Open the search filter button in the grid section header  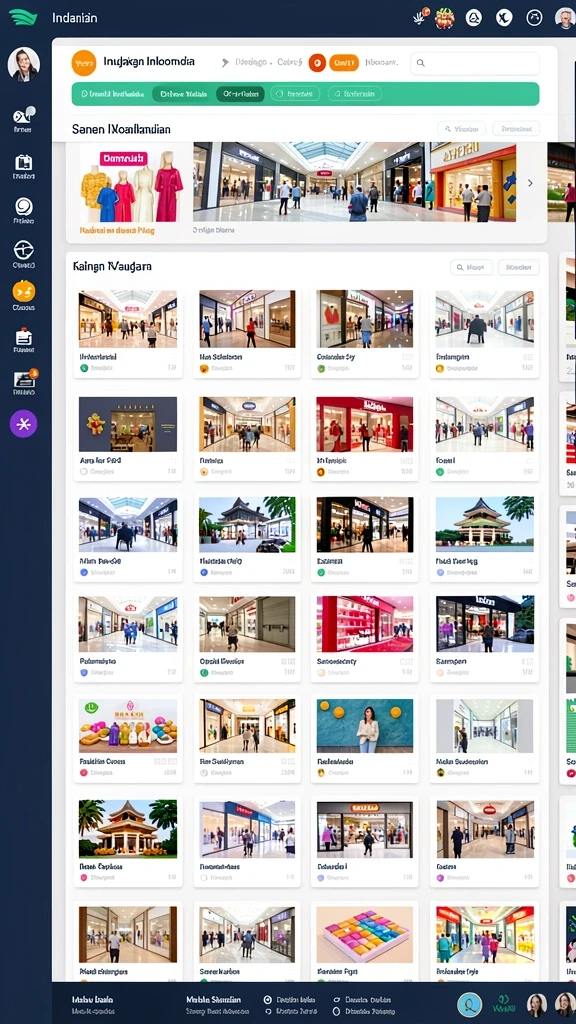[x=471, y=267]
